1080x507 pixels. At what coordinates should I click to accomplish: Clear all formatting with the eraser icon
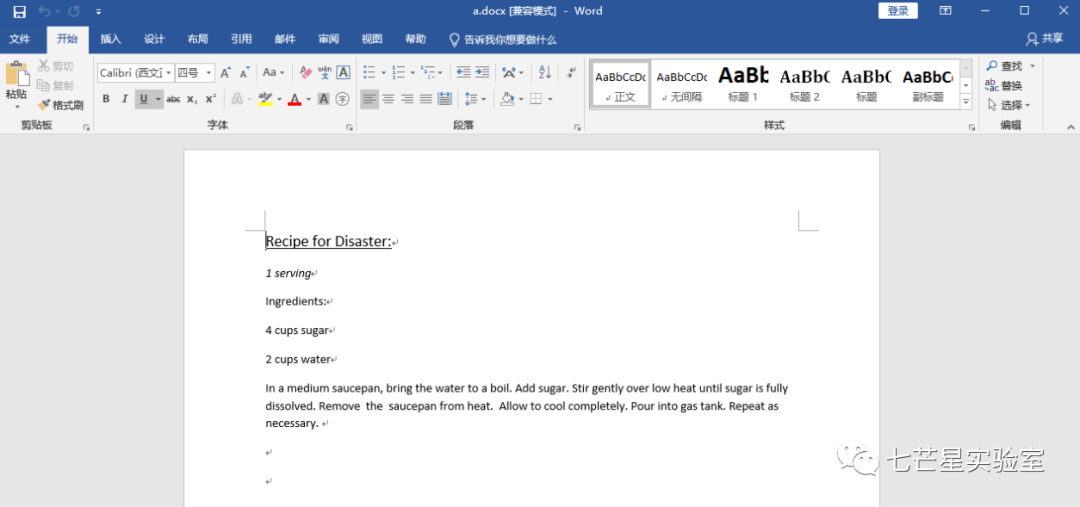coord(306,72)
